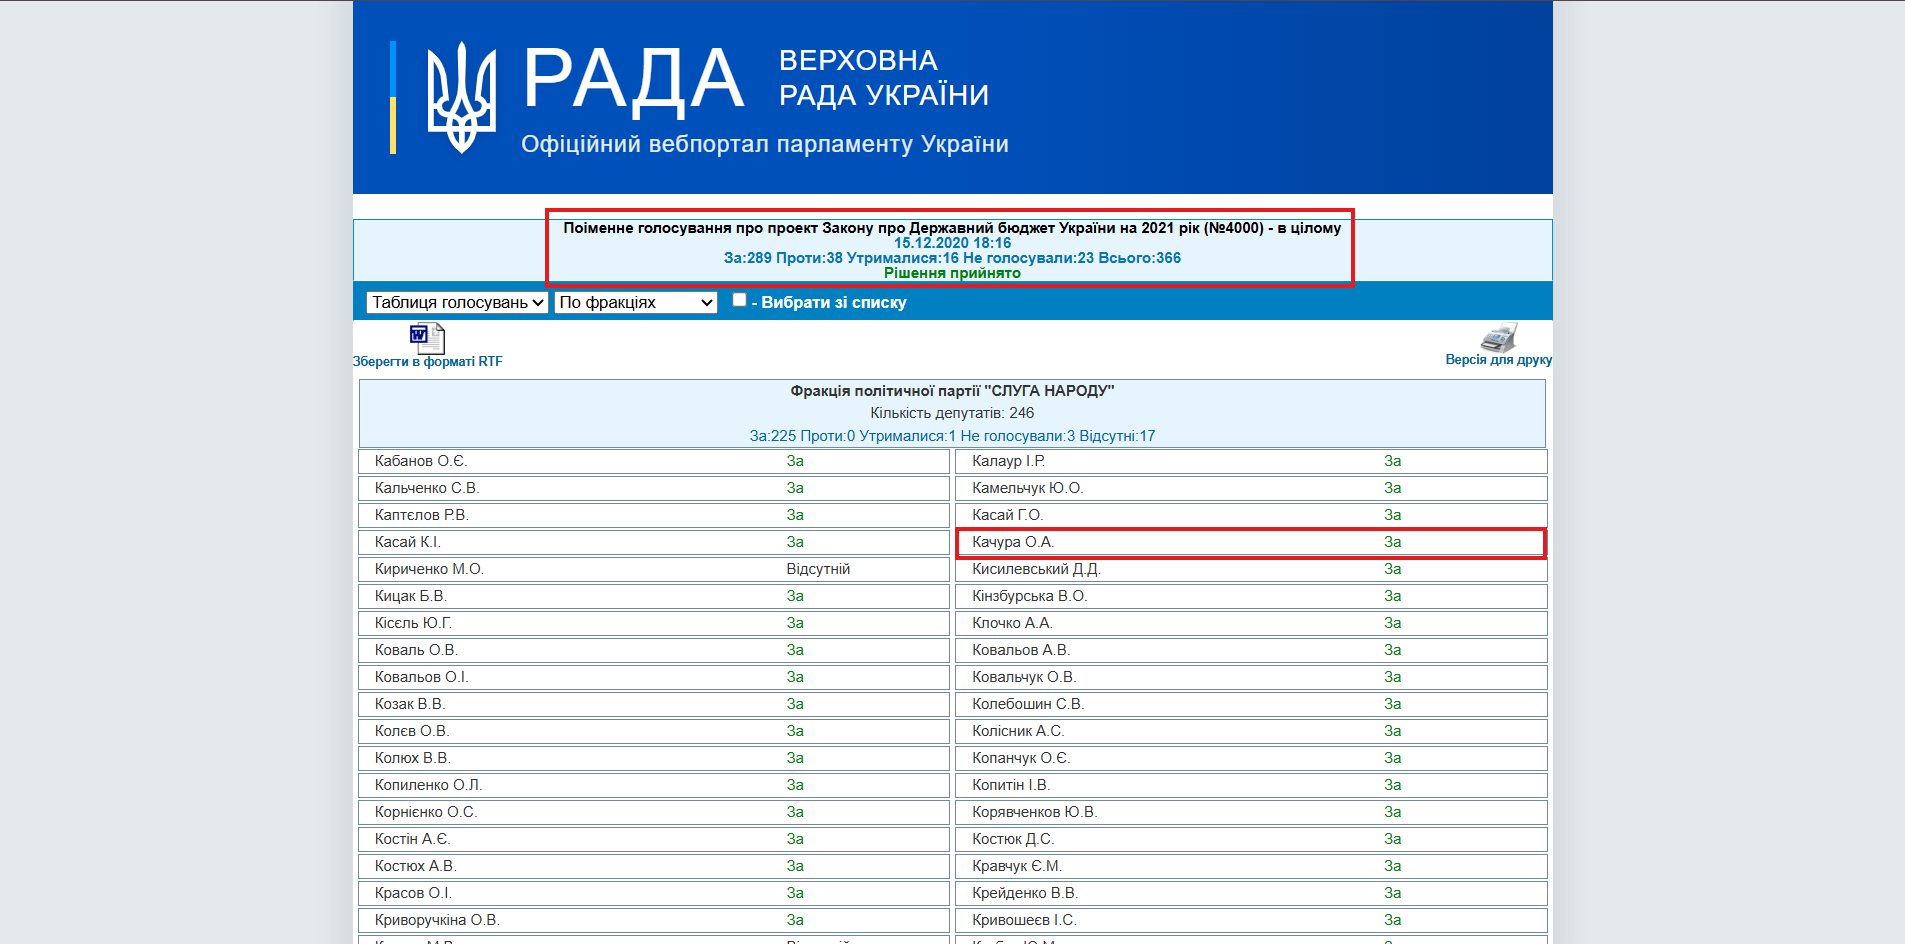Click 'Відсутній' status for Кириченко М.О.
Image resolution: width=1905 pixels, height=944 pixels.
point(818,569)
